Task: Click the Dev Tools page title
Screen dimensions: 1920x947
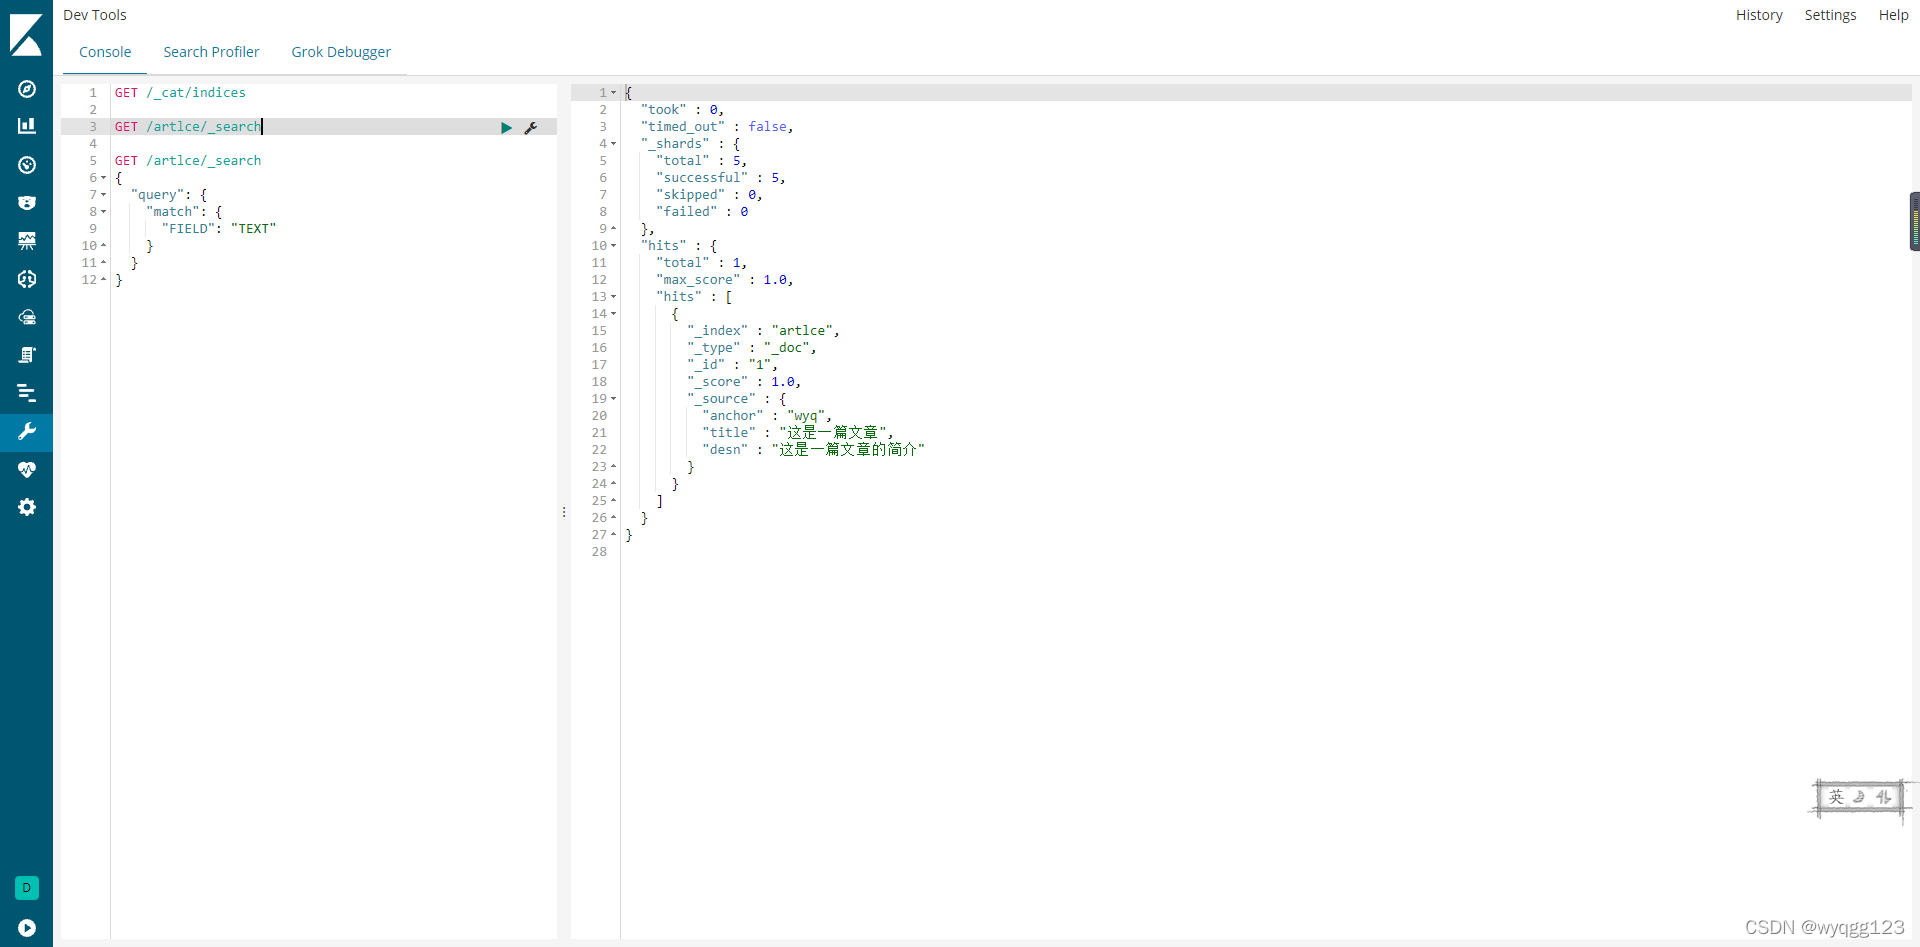Action: (95, 15)
